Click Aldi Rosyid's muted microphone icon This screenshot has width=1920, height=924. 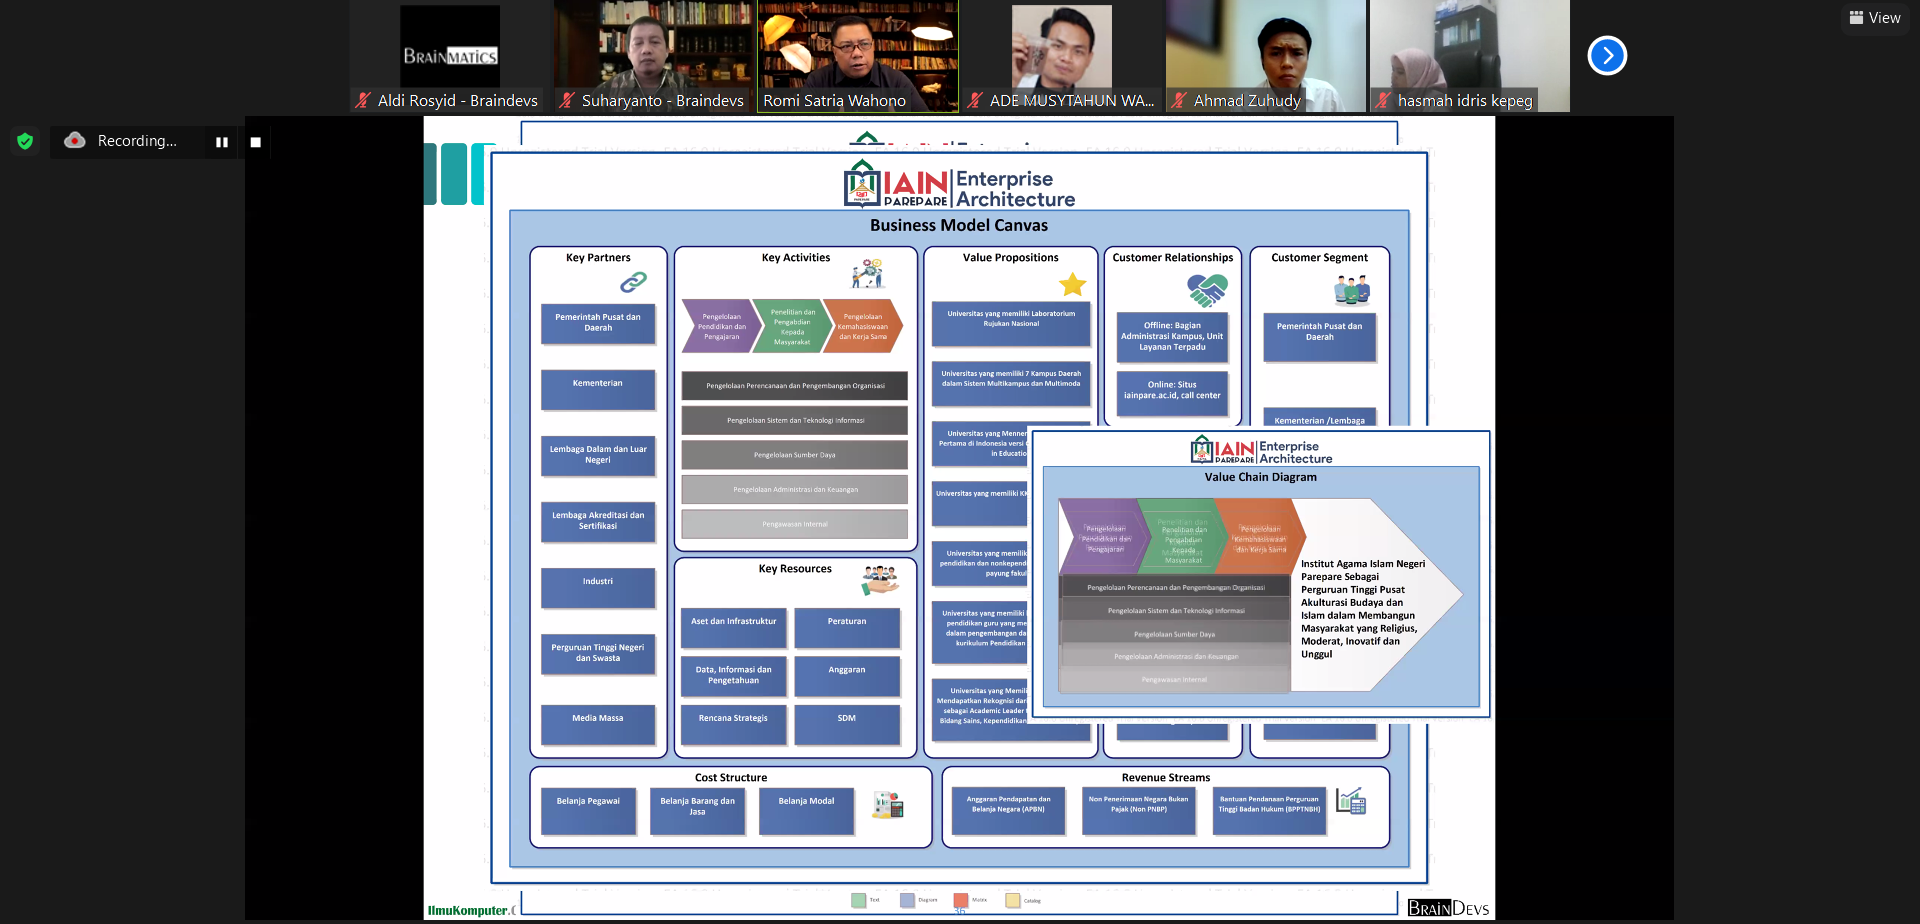tap(364, 100)
